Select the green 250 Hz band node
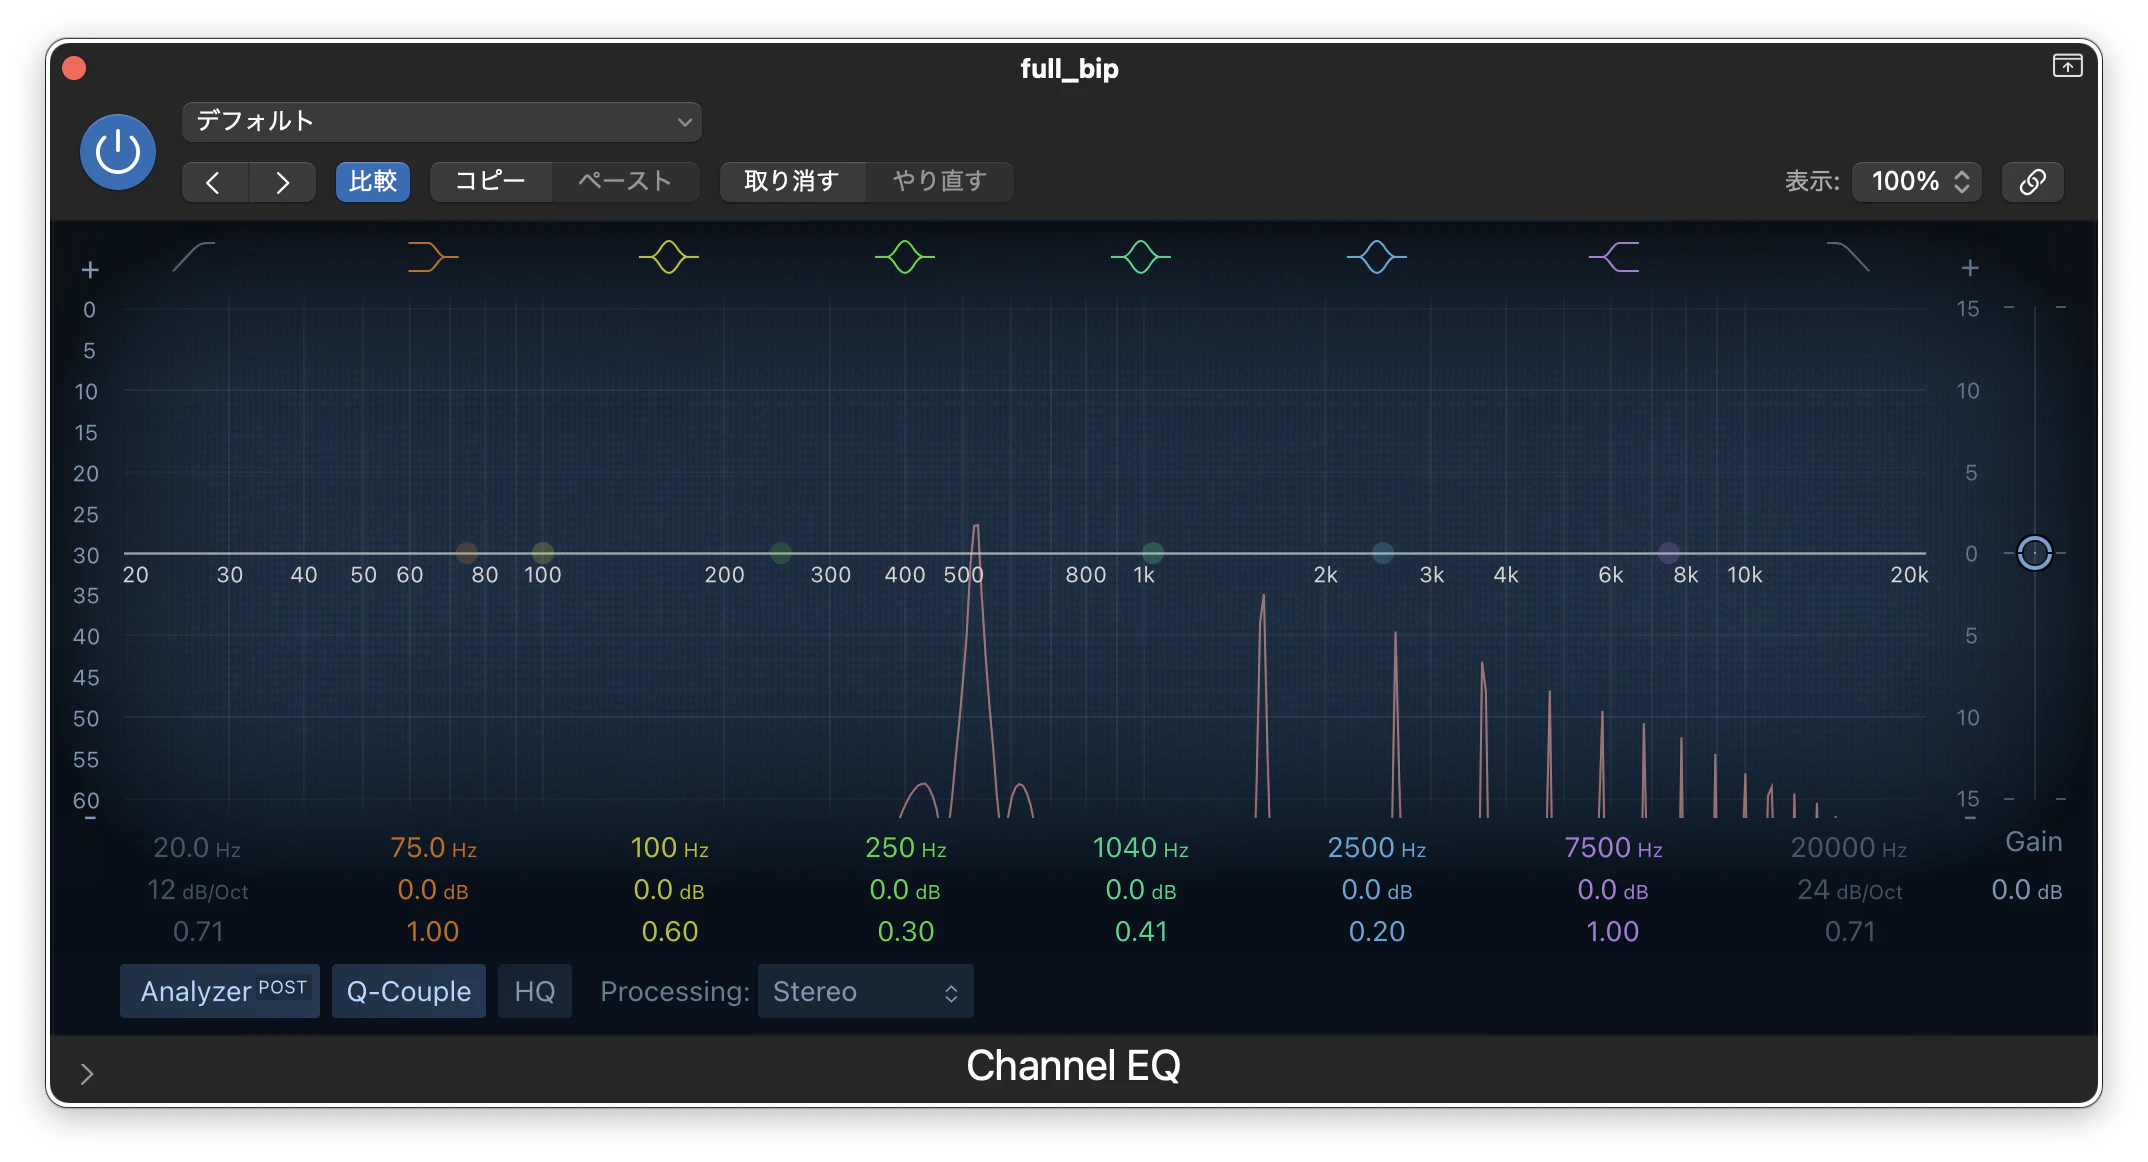Image resolution: width=2148 pixels, height=1162 pixels. pos(781,552)
